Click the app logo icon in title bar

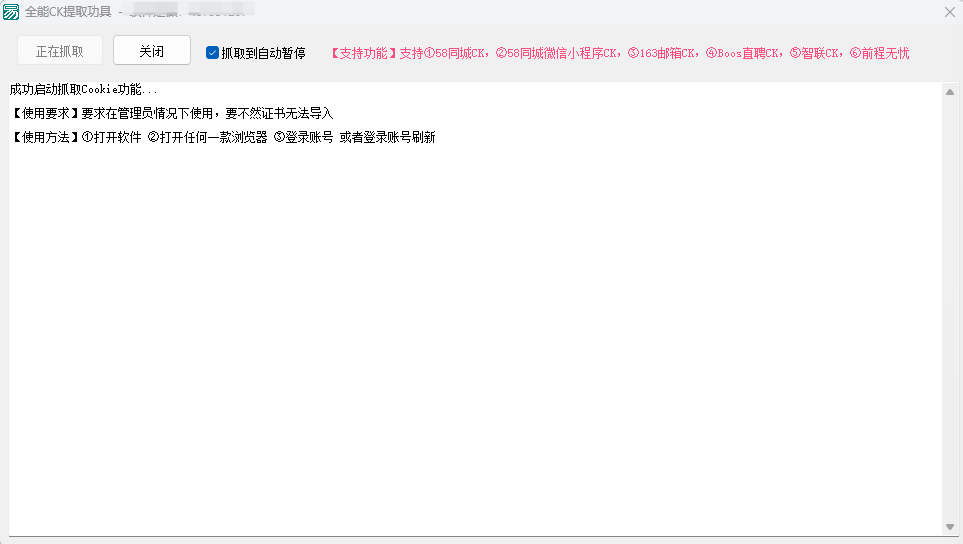click(x=11, y=12)
